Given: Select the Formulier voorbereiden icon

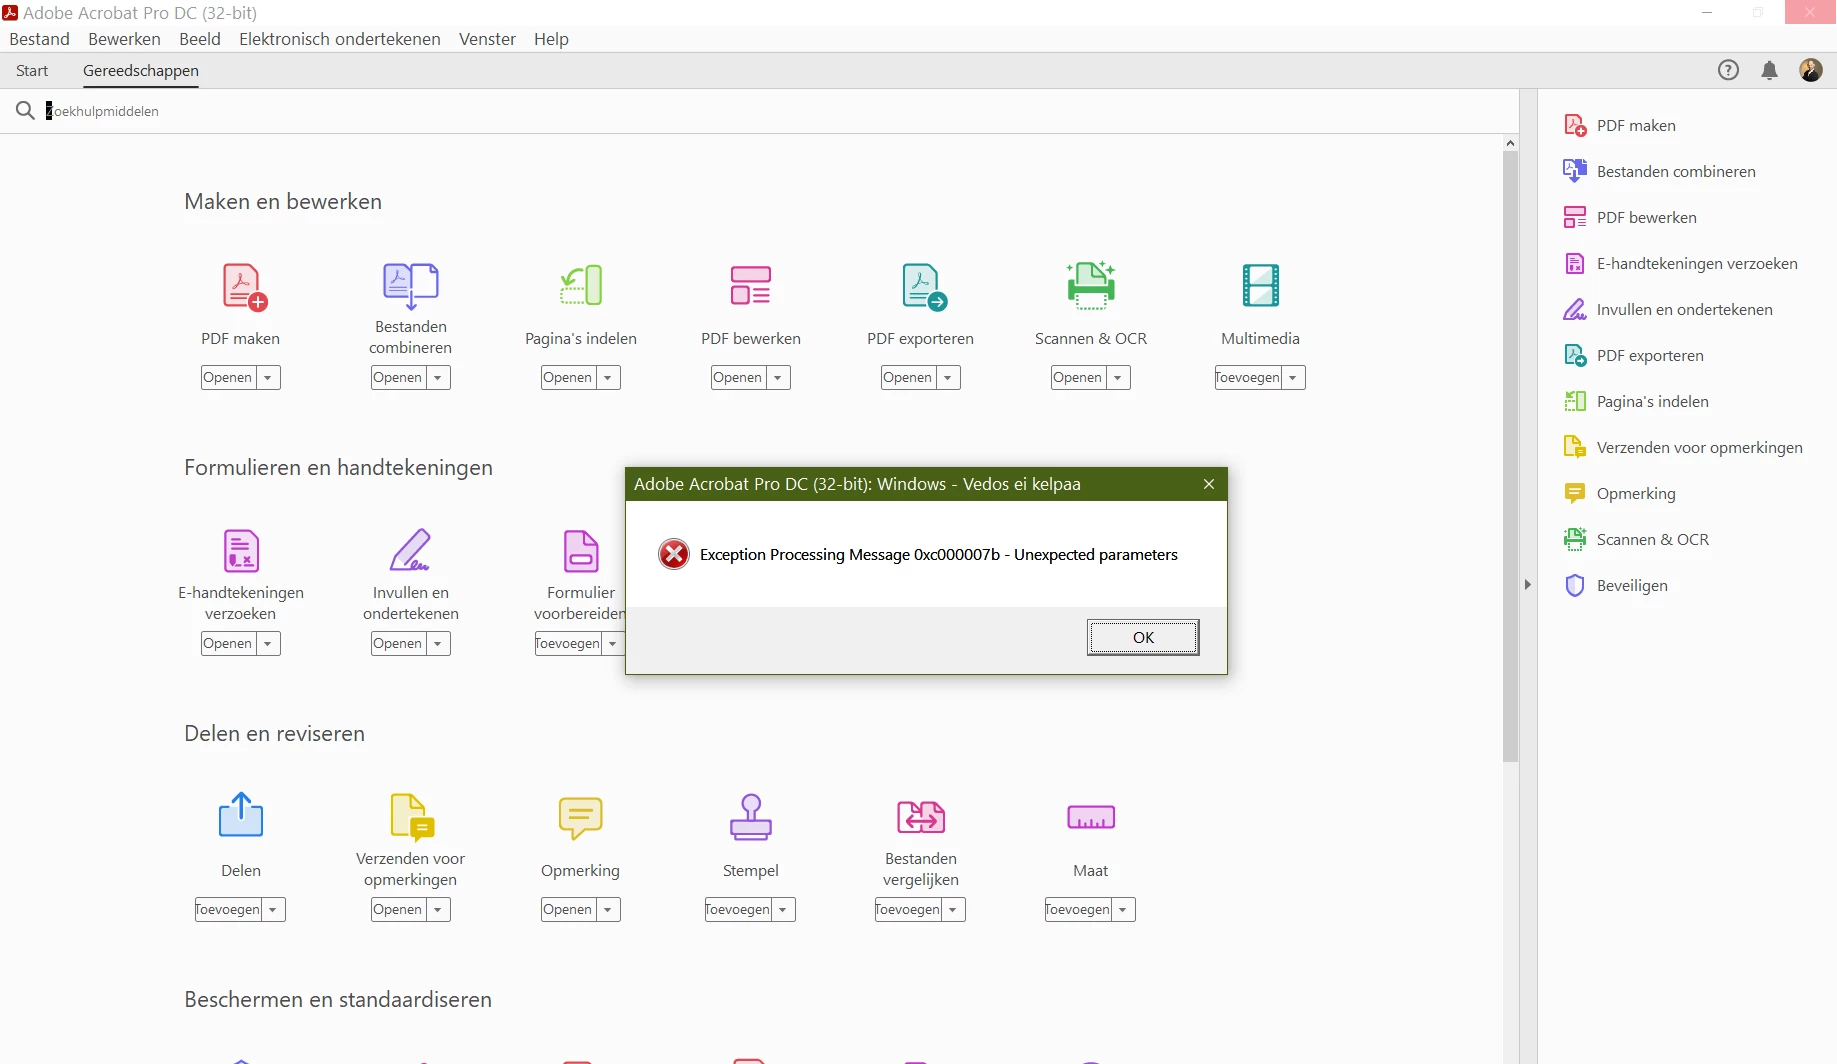Looking at the screenshot, I should coord(581,550).
